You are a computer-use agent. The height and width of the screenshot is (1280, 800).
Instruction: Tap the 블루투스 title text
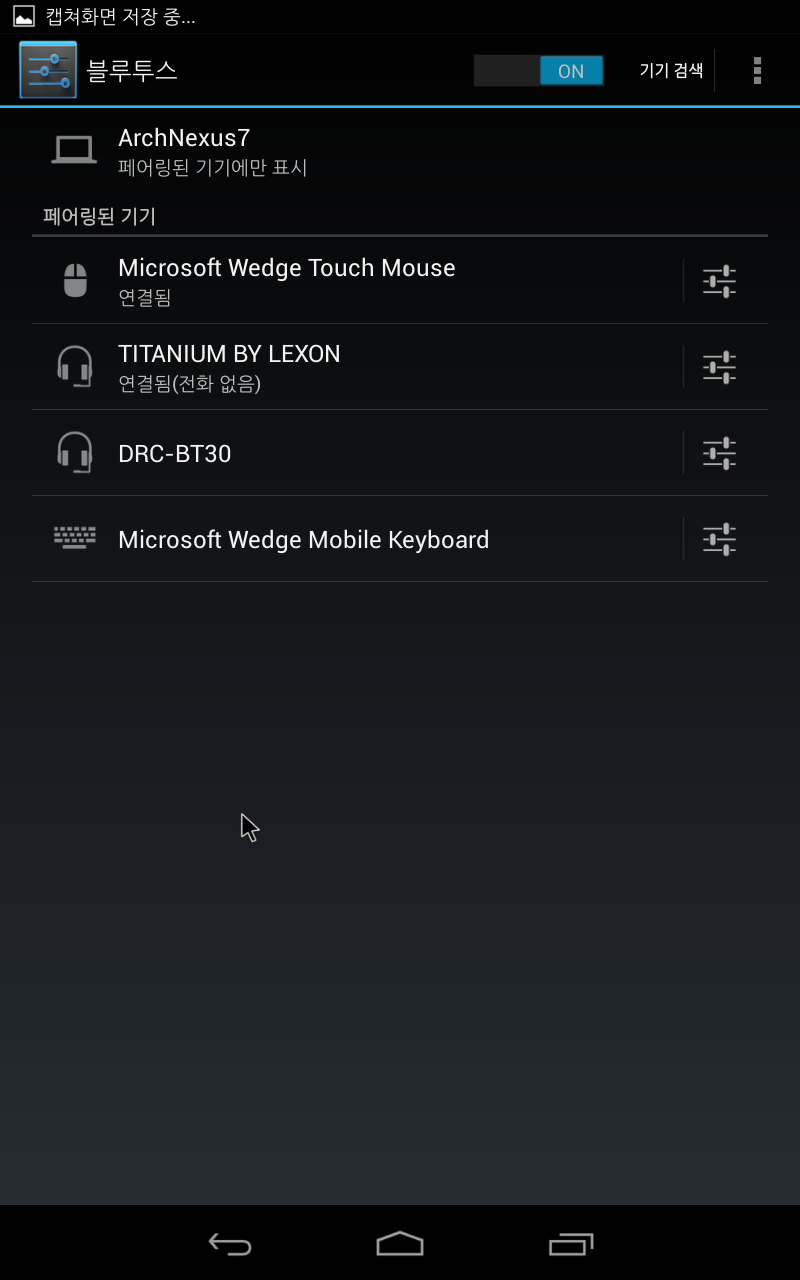[x=132, y=71]
